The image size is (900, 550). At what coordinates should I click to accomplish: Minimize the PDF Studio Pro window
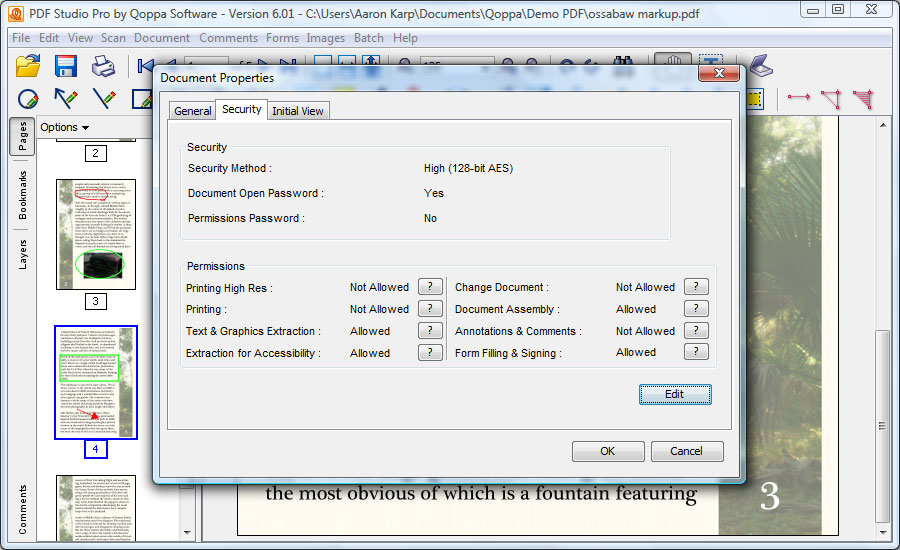point(813,10)
